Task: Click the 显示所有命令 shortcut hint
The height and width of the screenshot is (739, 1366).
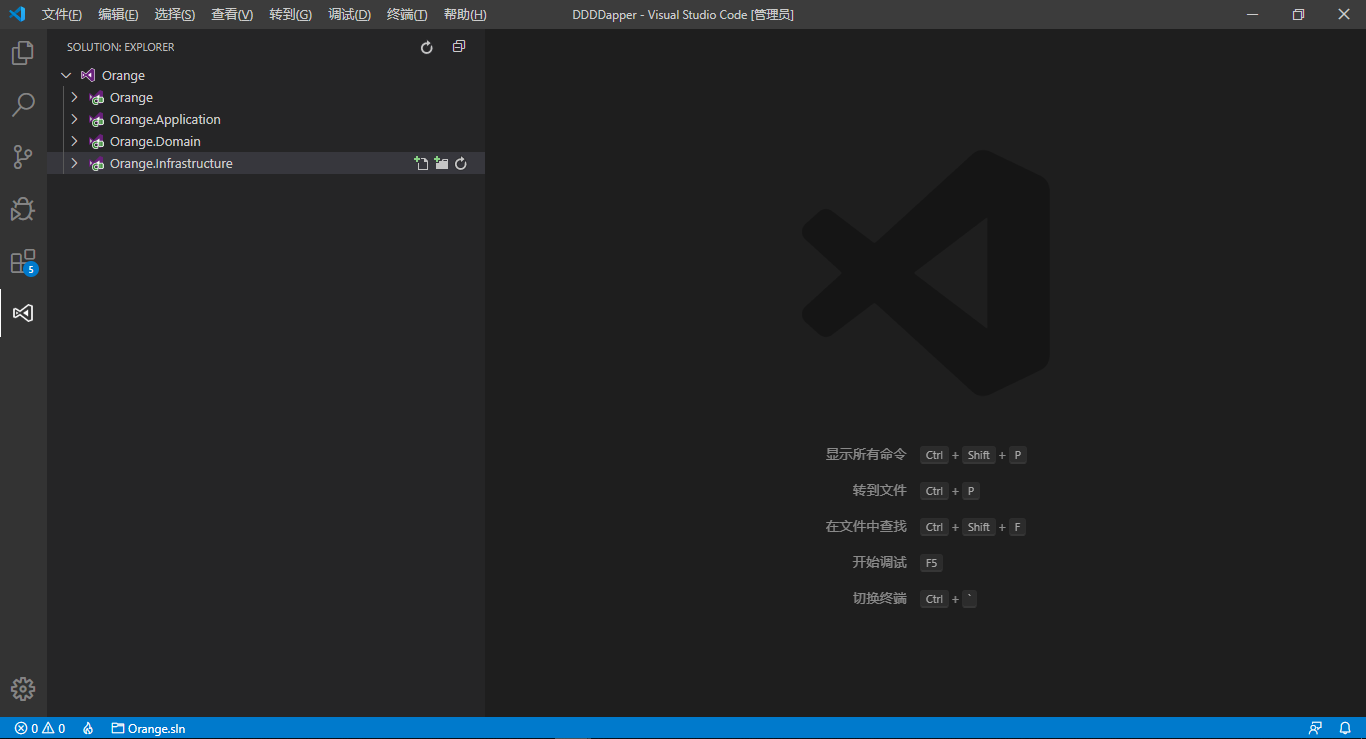Action: pos(866,454)
